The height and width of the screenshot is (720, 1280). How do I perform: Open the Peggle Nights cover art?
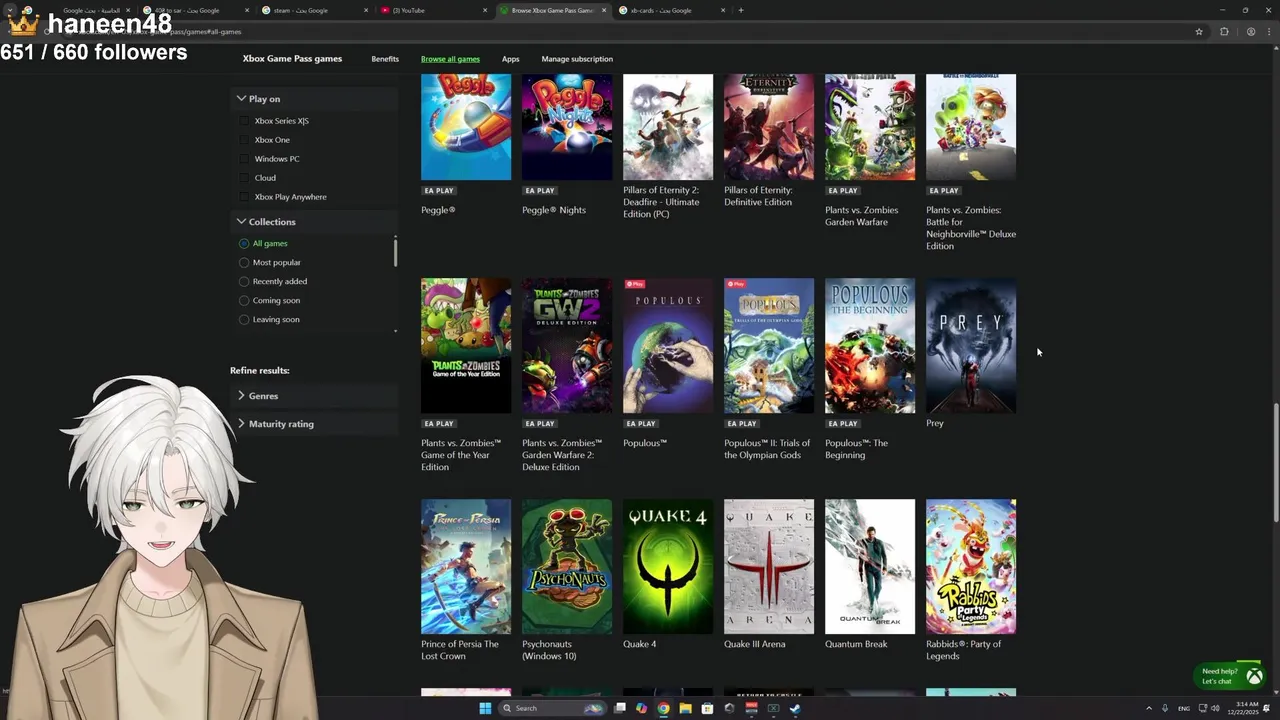[567, 127]
